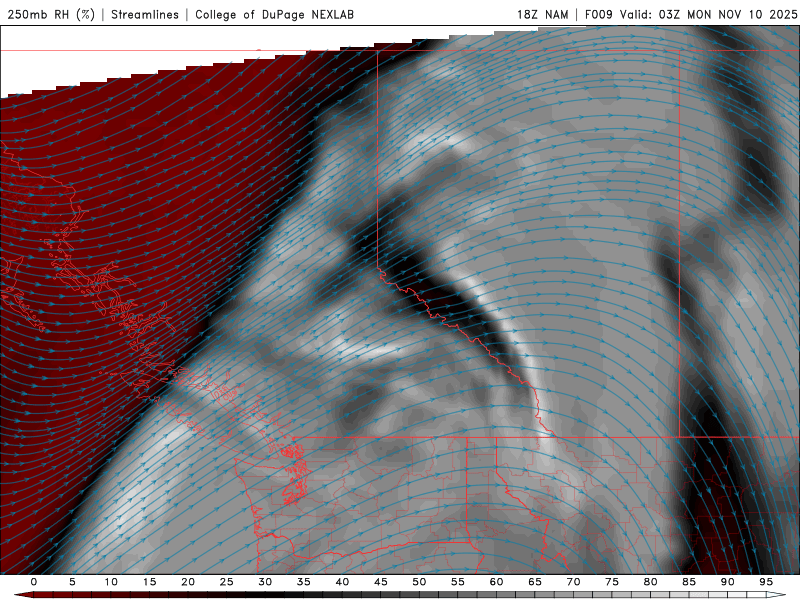Click the colorbar label '70'
The height and width of the screenshot is (600, 800).
click(573, 582)
